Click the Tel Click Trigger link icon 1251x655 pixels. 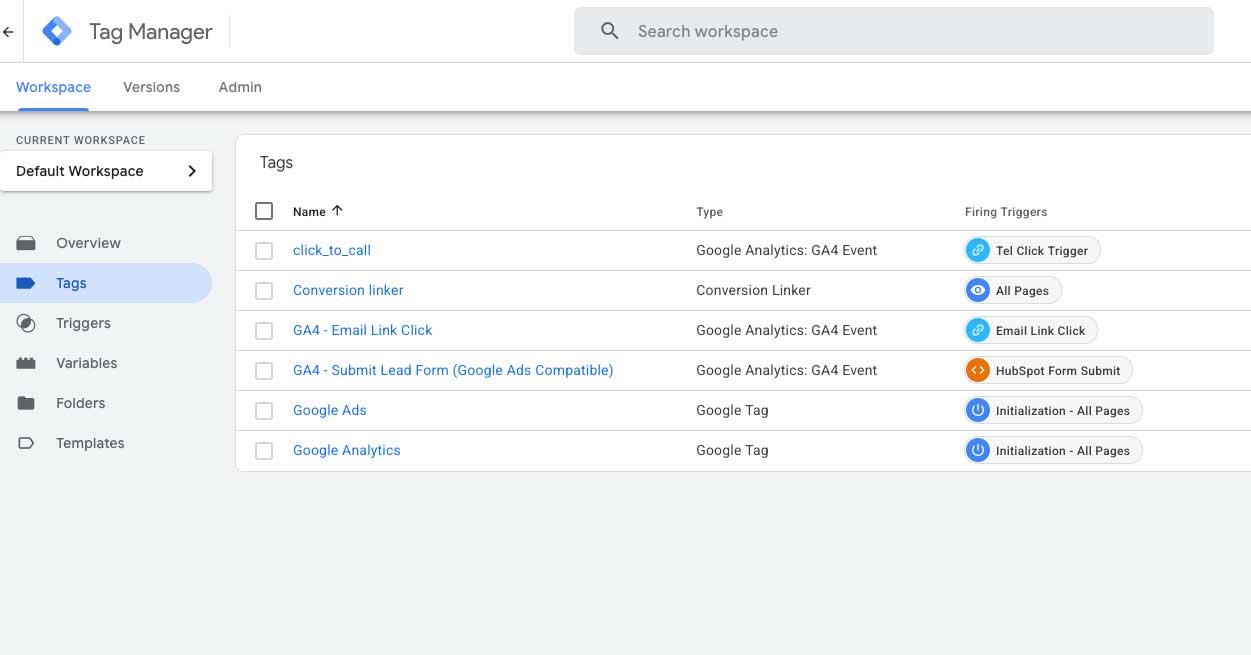(x=978, y=251)
